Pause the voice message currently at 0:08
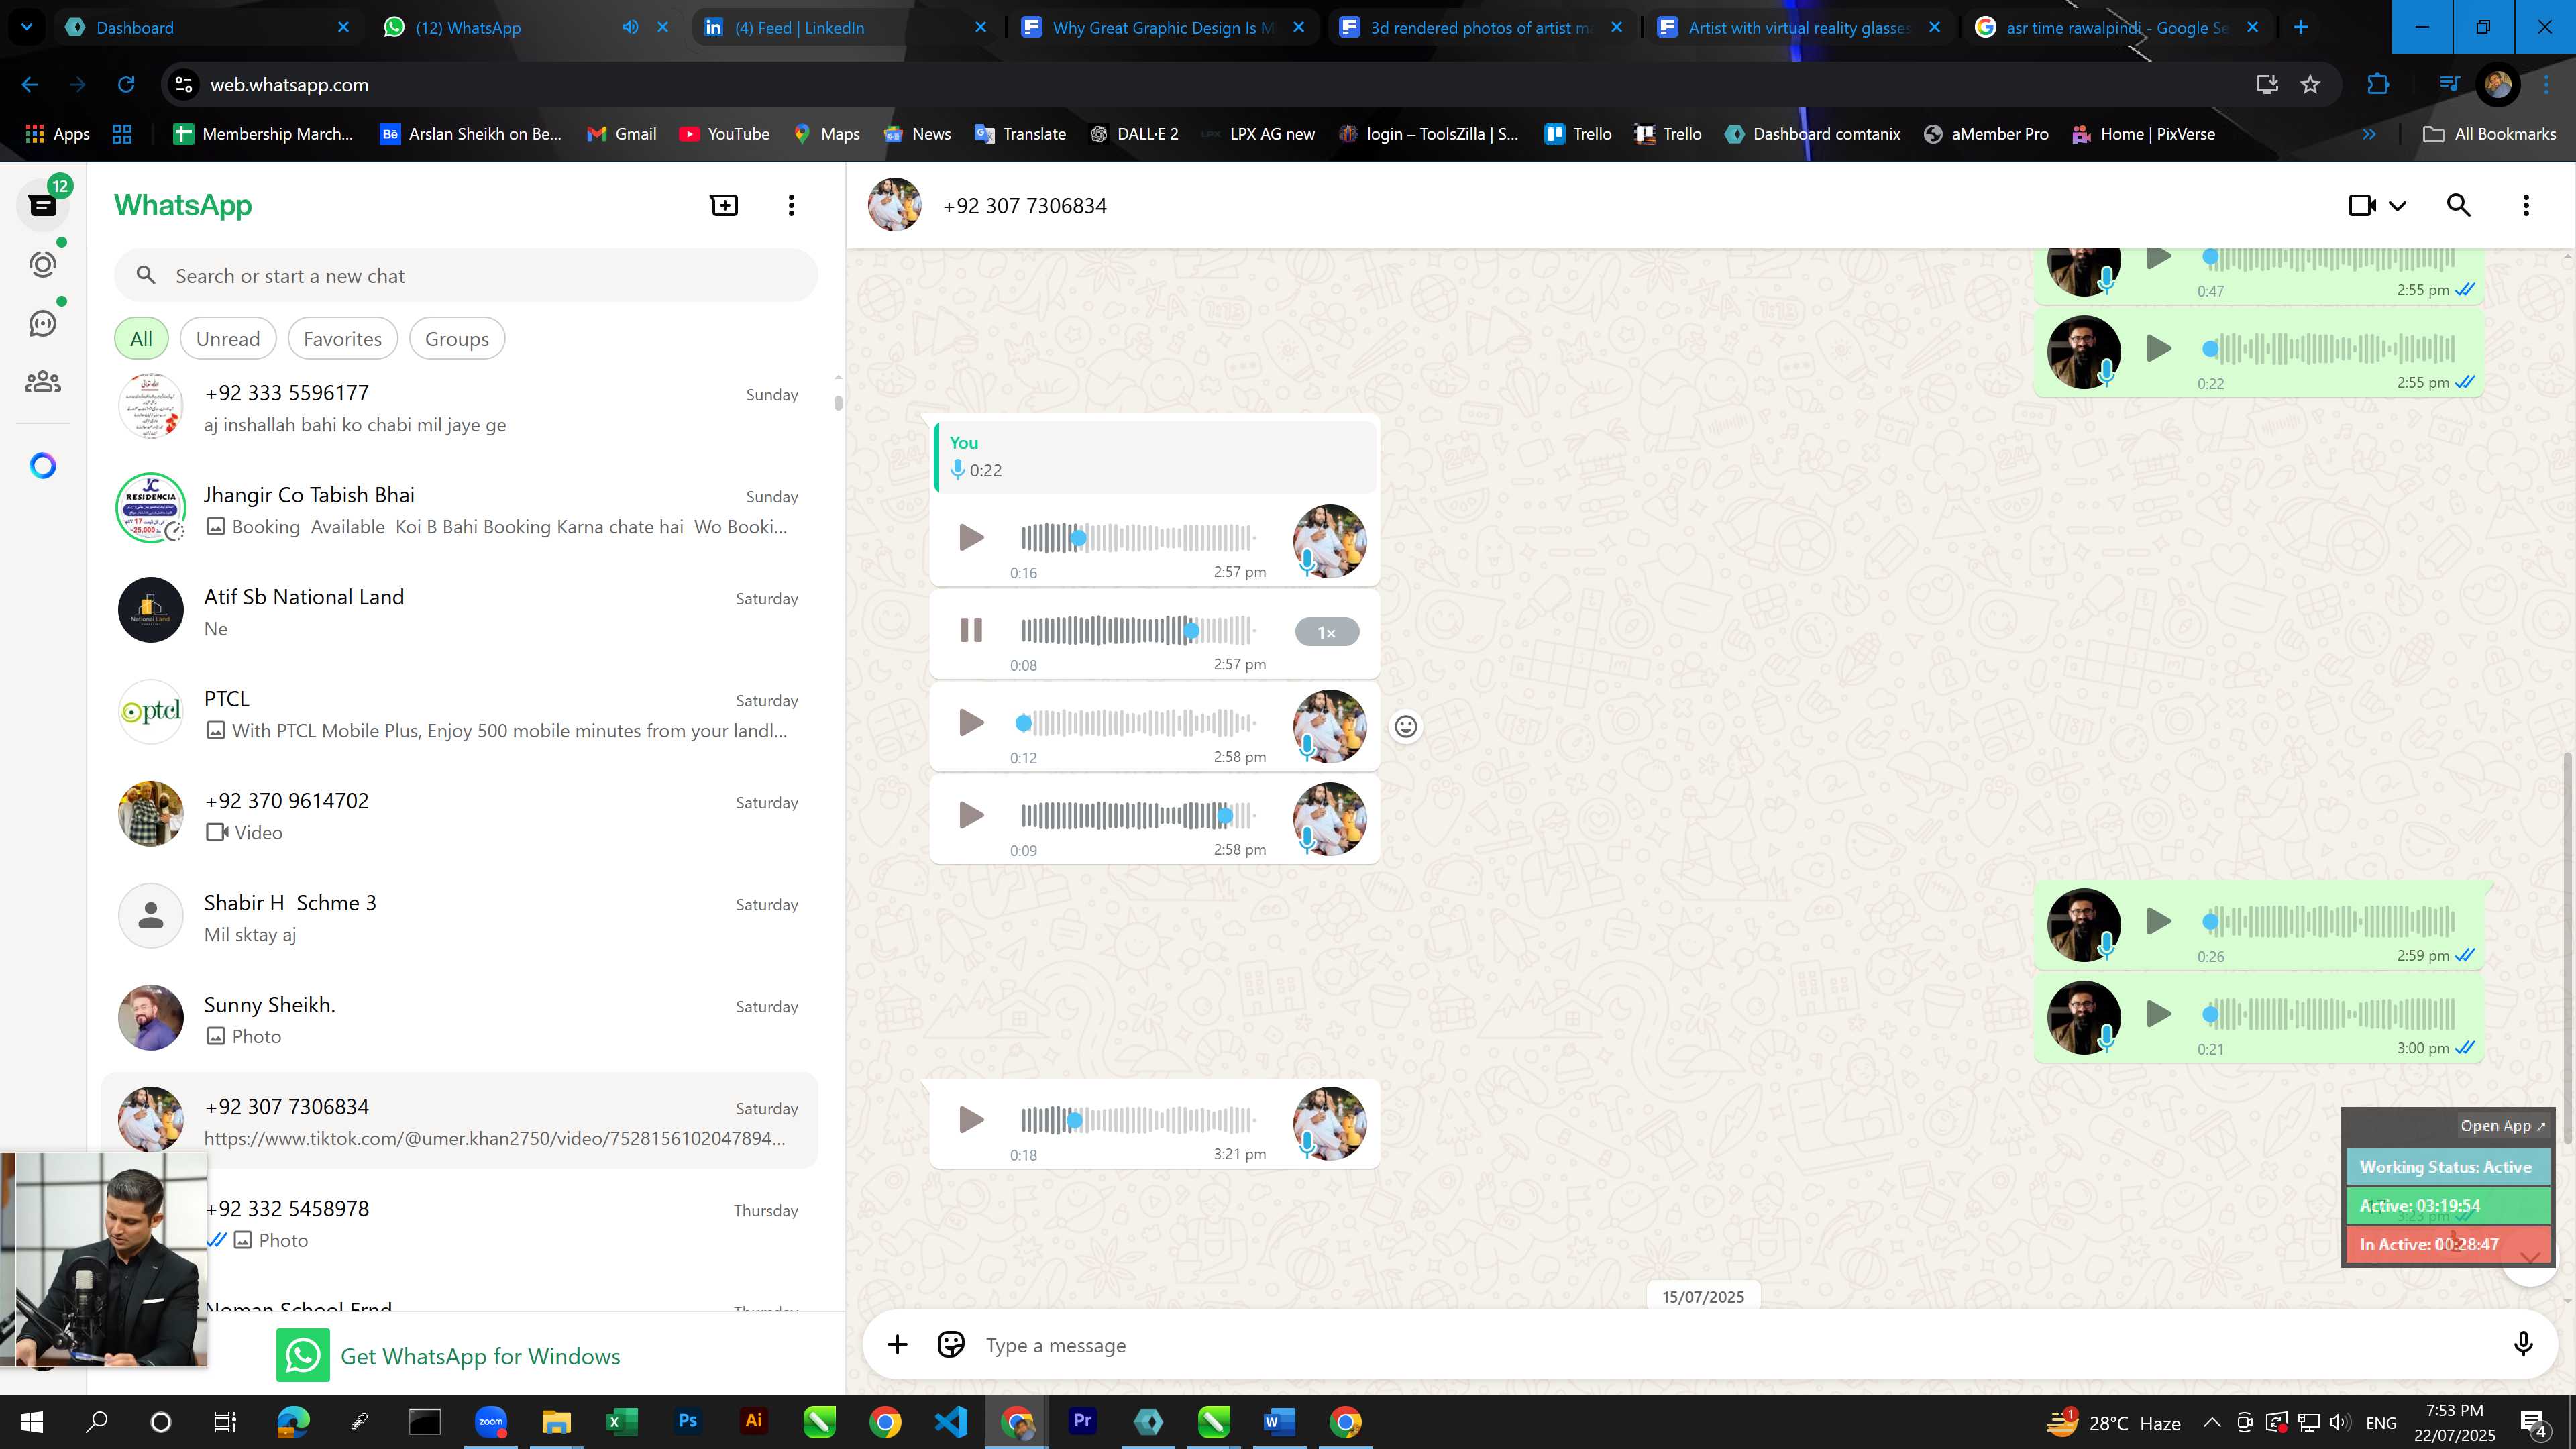2576x1449 pixels. pos(971,630)
